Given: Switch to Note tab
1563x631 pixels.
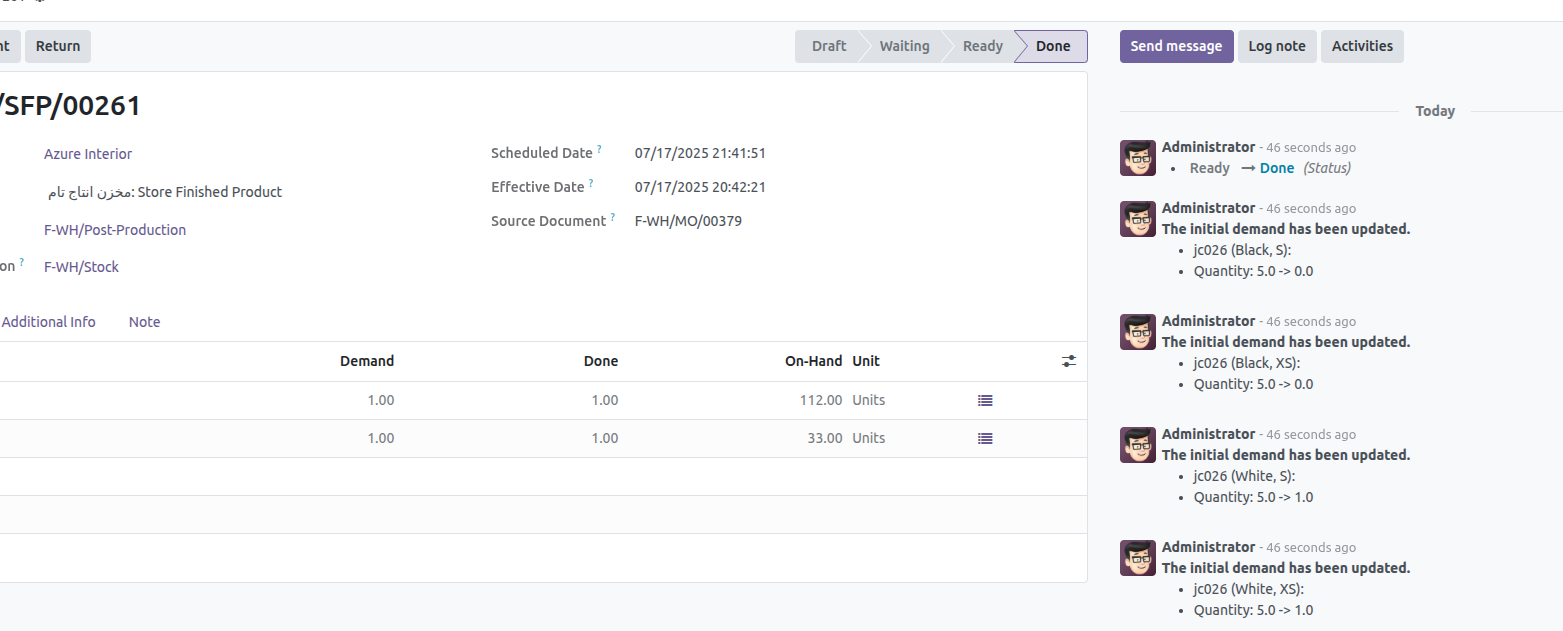Looking at the screenshot, I should pyautogui.click(x=144, y=322).
